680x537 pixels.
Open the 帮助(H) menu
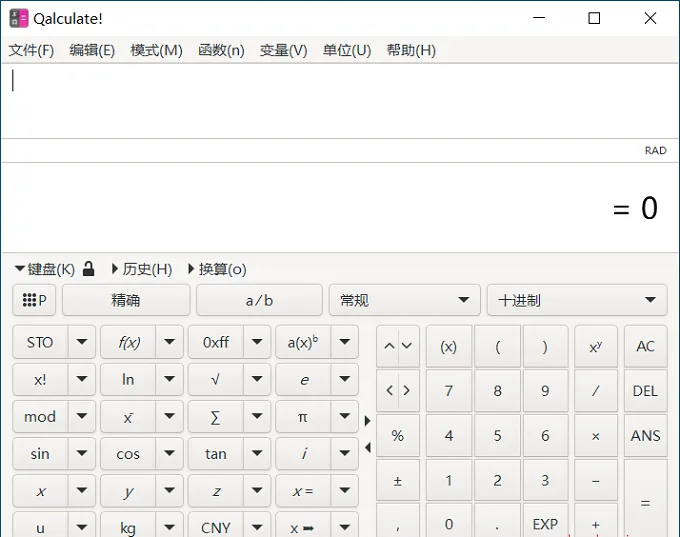click(411, 50)
